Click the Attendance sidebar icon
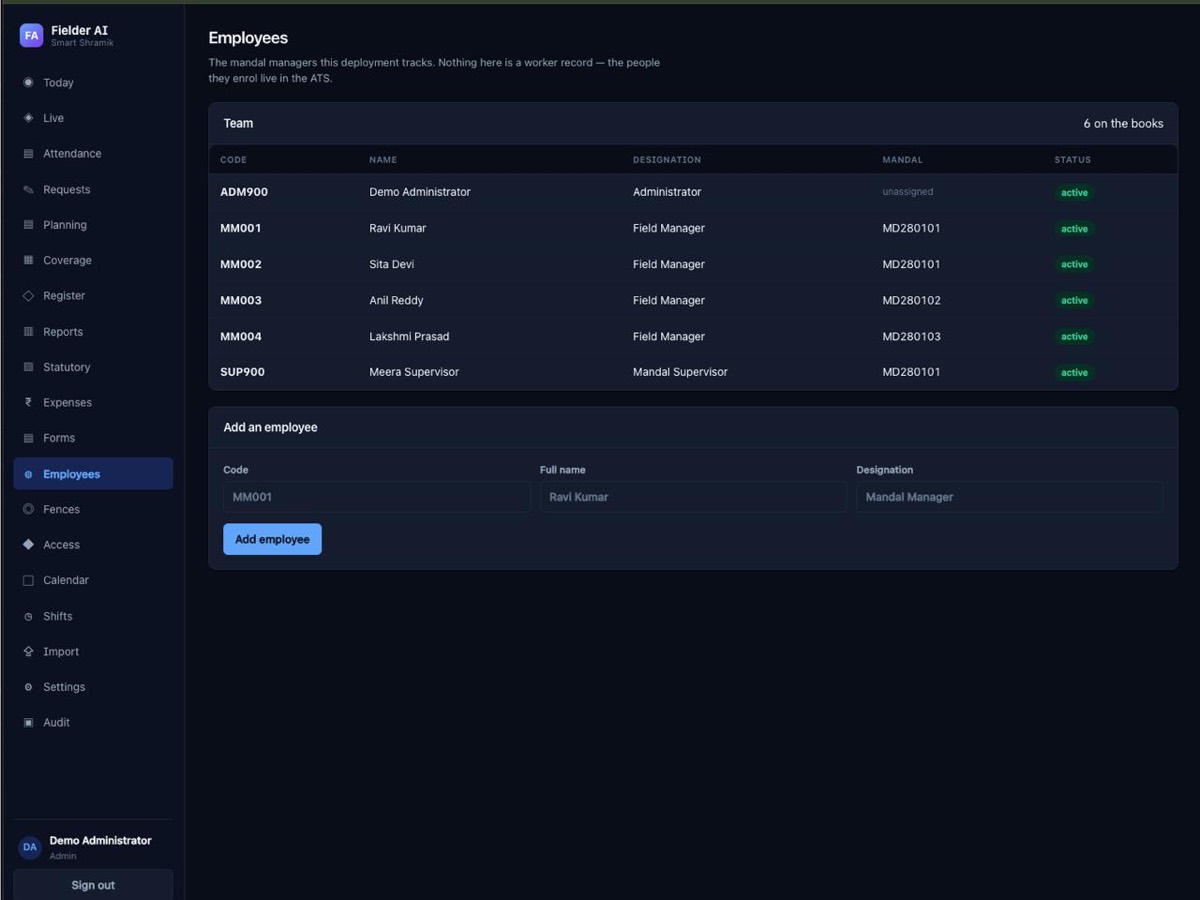 tap(28, 154)
